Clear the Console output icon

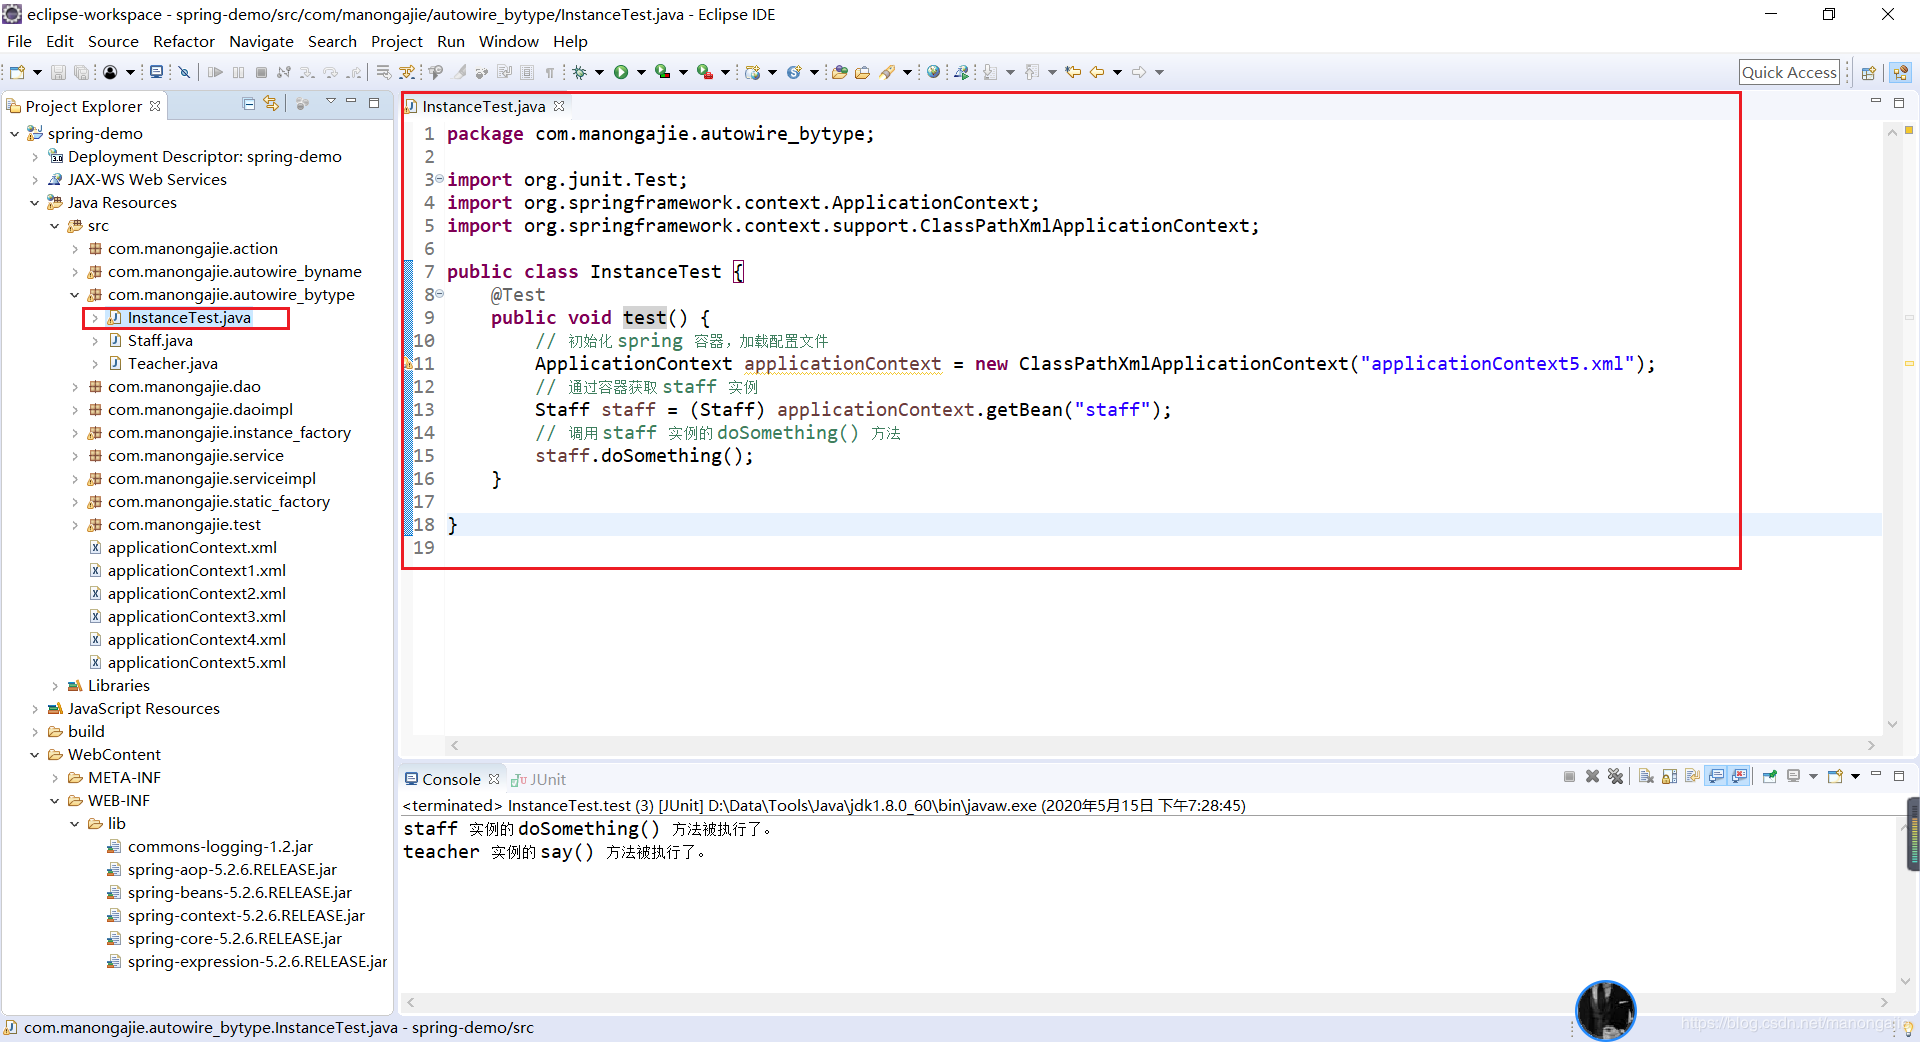(x=1646, y=776)
